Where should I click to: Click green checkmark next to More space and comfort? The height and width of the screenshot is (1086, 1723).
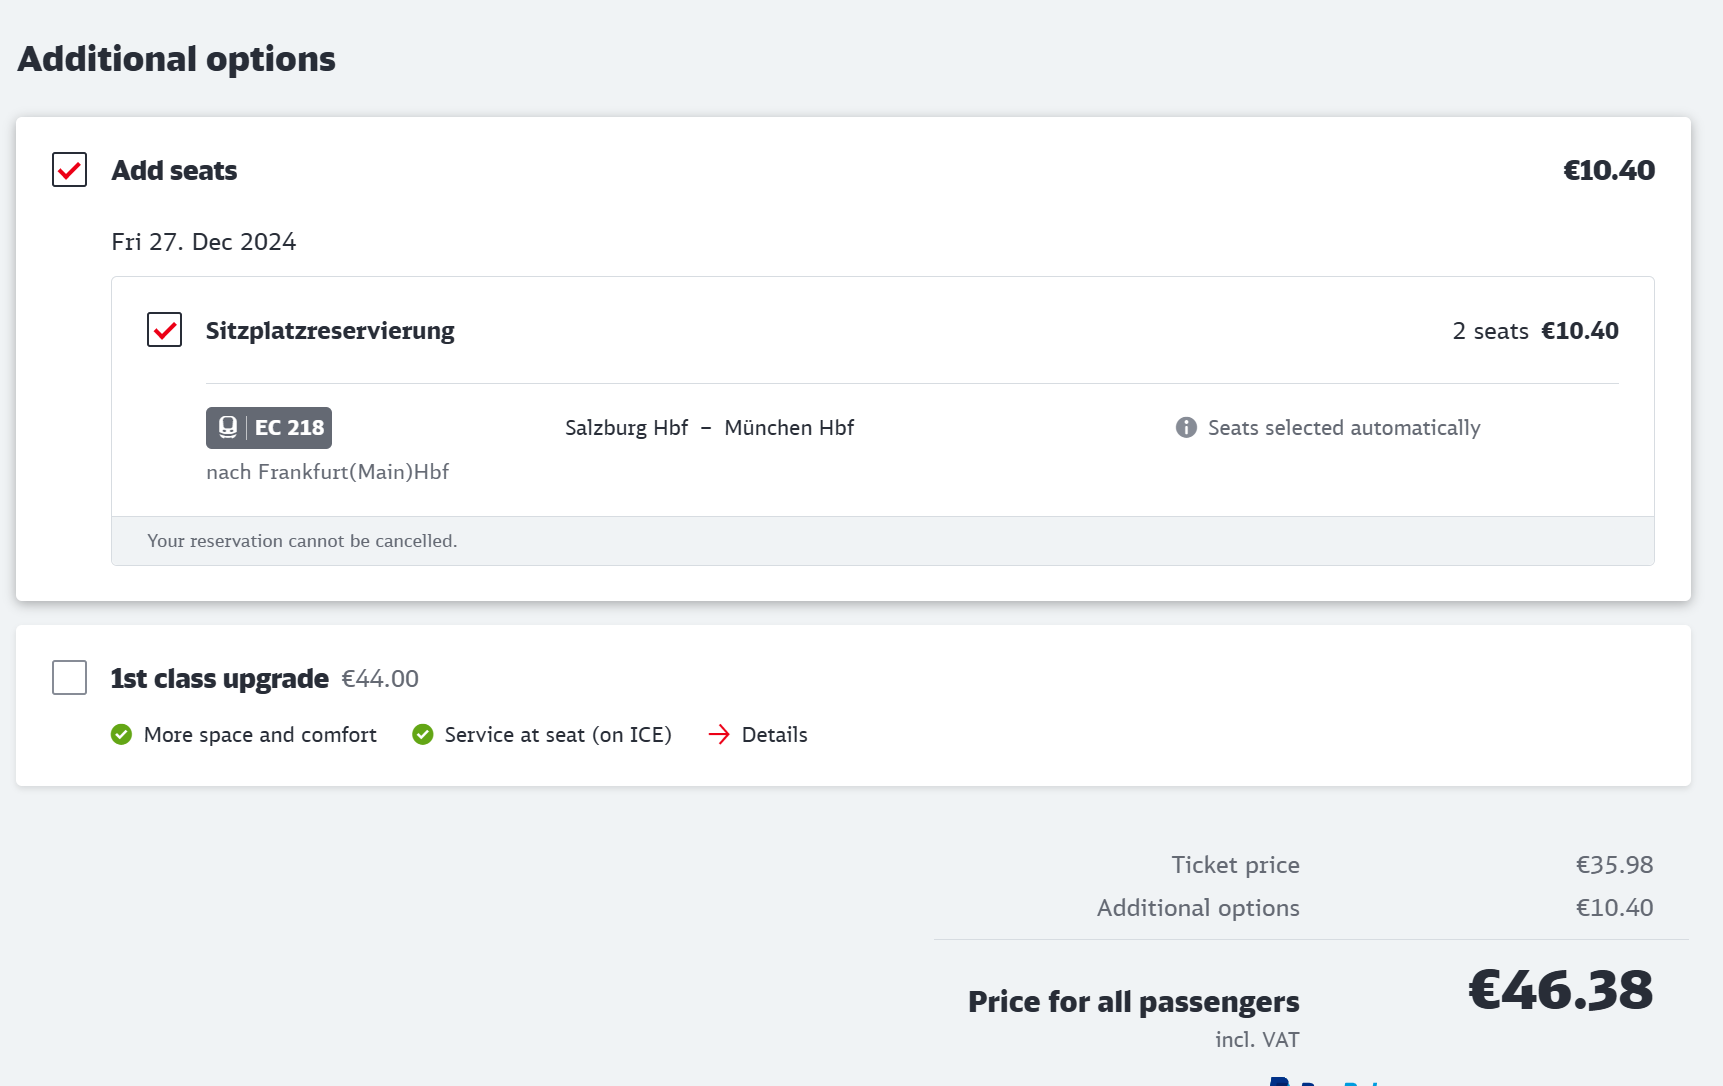click(x=121, y=735)
